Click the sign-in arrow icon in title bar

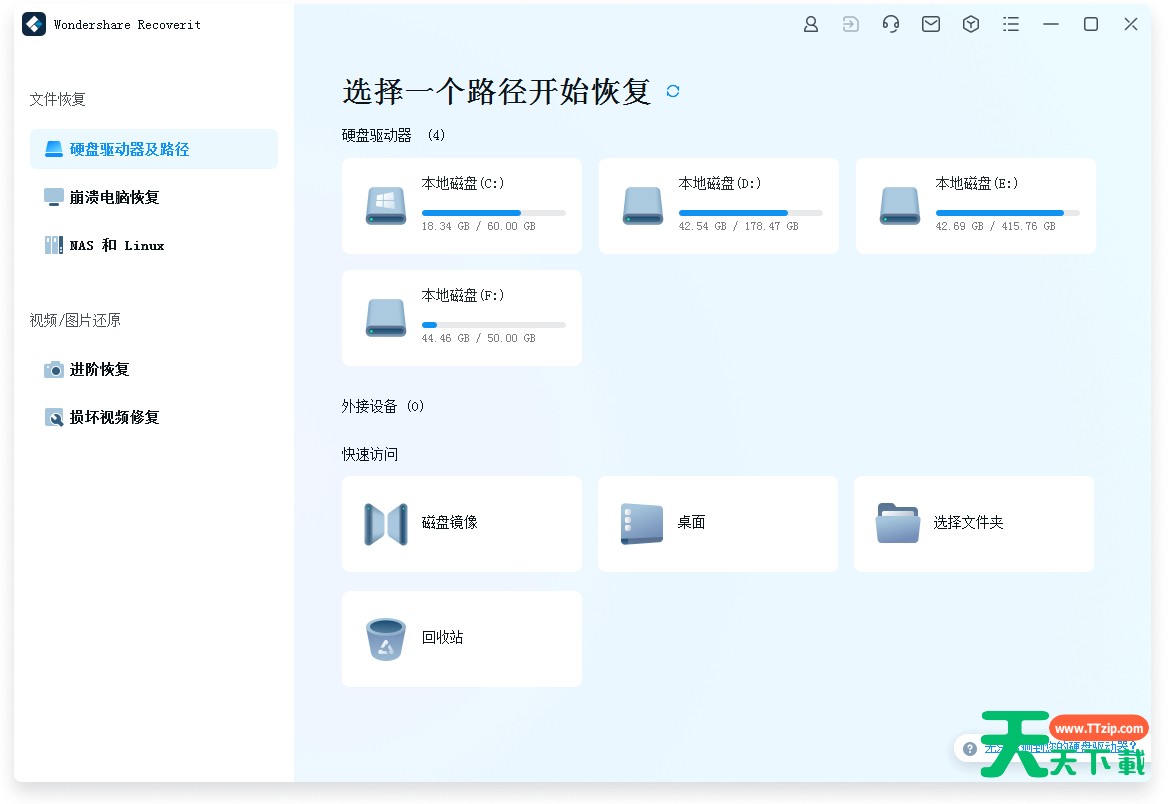pos(851,25)
